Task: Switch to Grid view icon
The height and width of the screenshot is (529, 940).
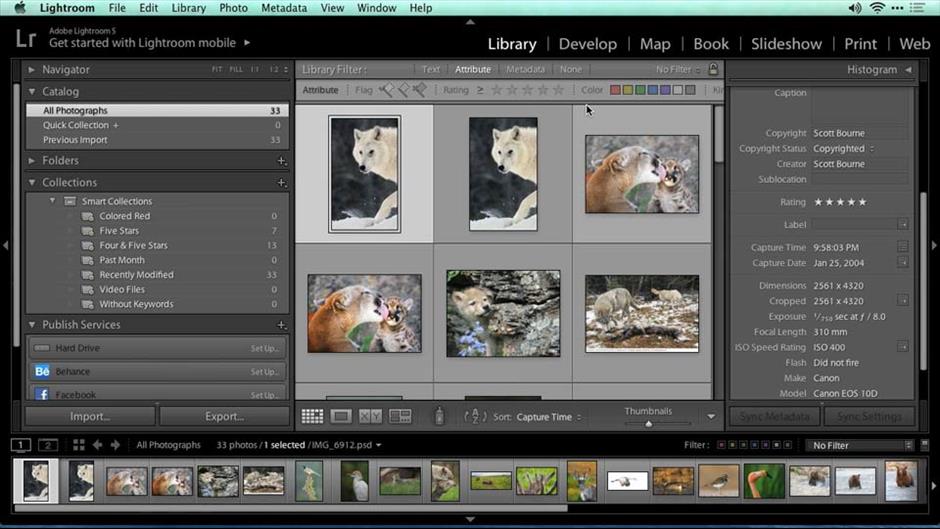Action: tap(312, 416)
